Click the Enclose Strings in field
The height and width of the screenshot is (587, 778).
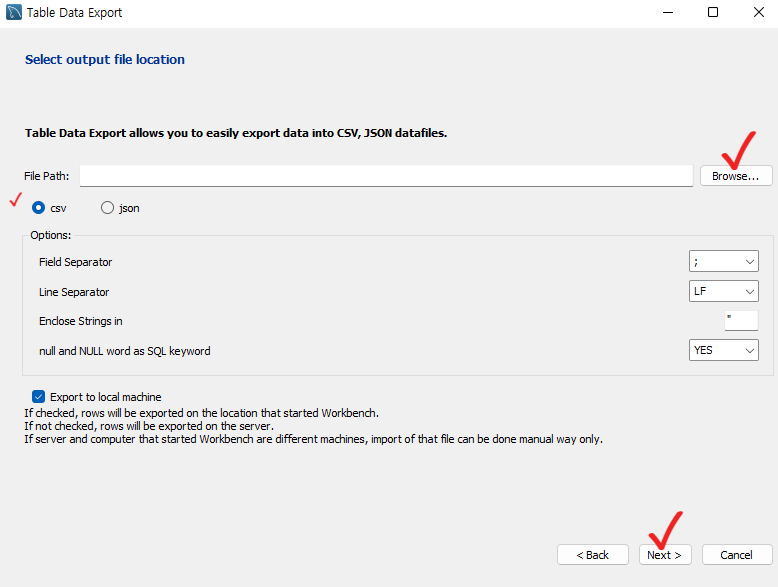[741, 321]
